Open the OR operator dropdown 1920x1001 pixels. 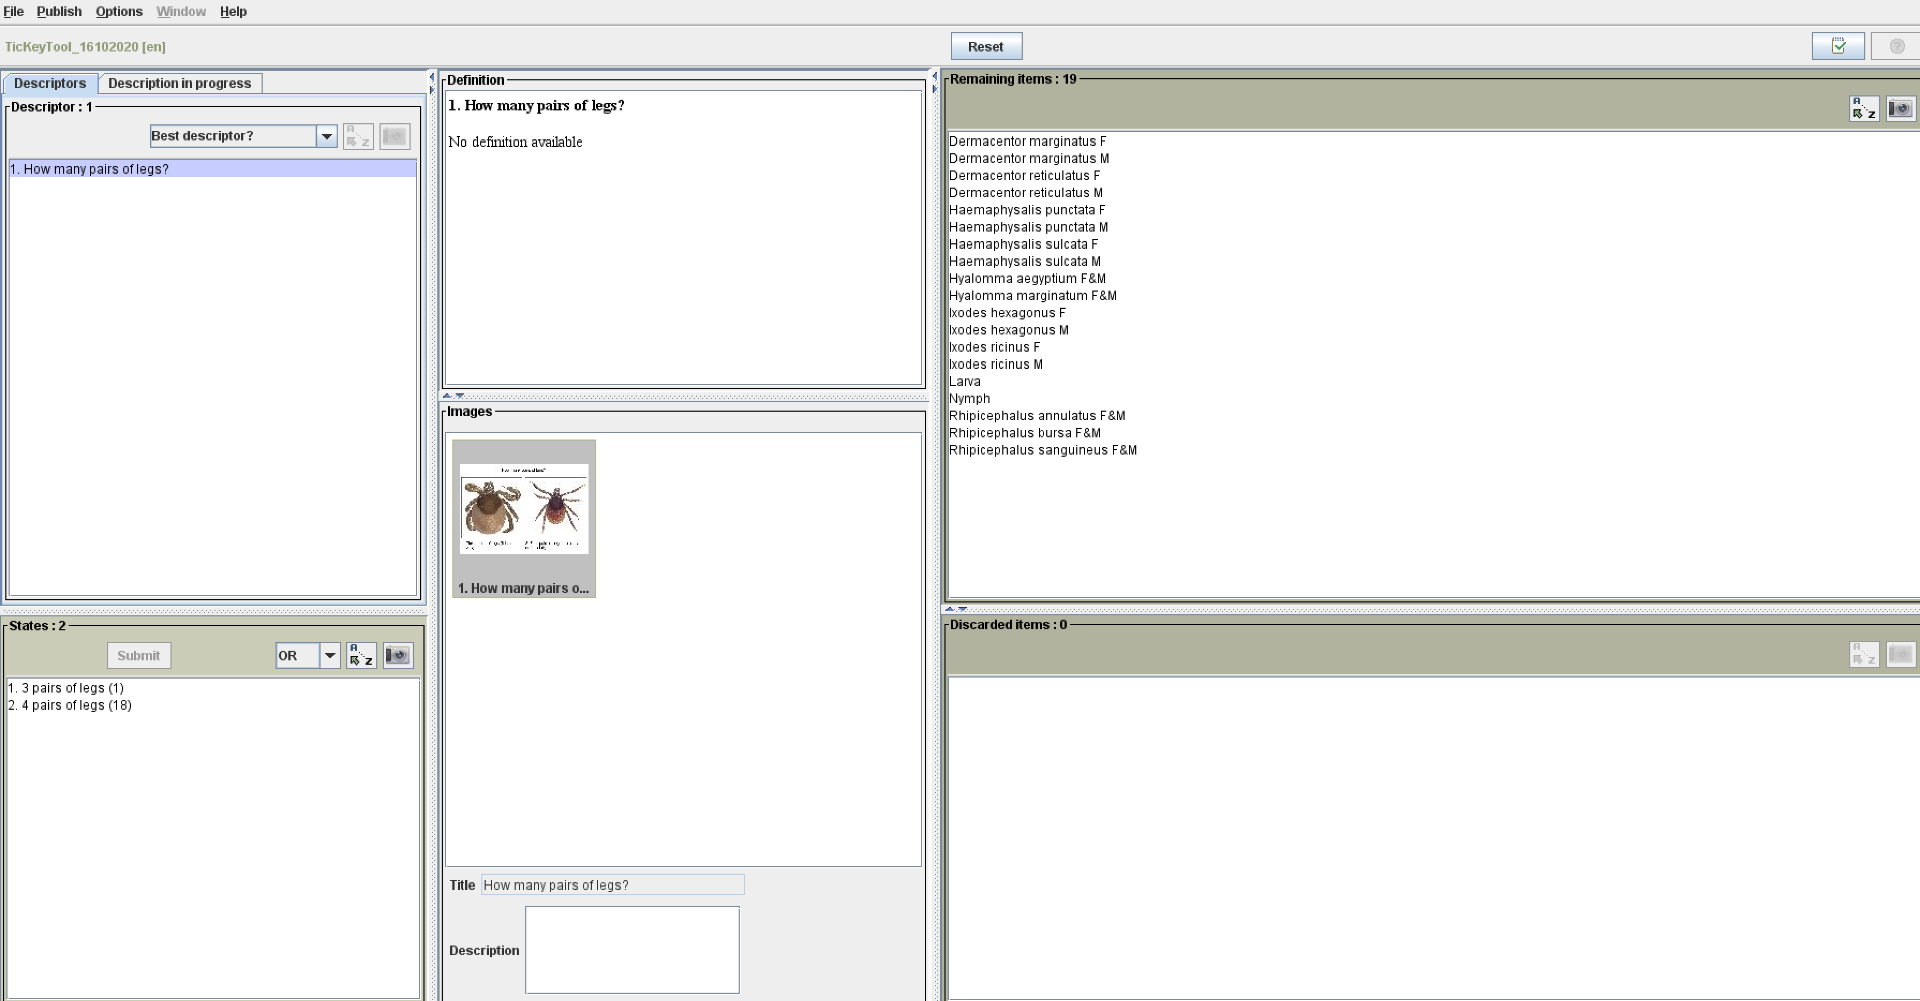point(329,656)
